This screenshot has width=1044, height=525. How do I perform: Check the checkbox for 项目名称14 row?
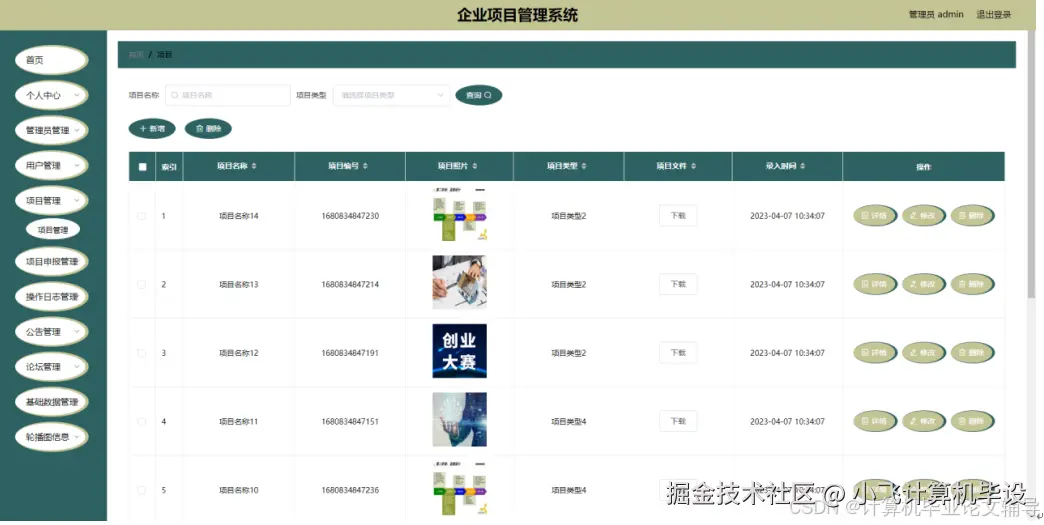[141, 216]
